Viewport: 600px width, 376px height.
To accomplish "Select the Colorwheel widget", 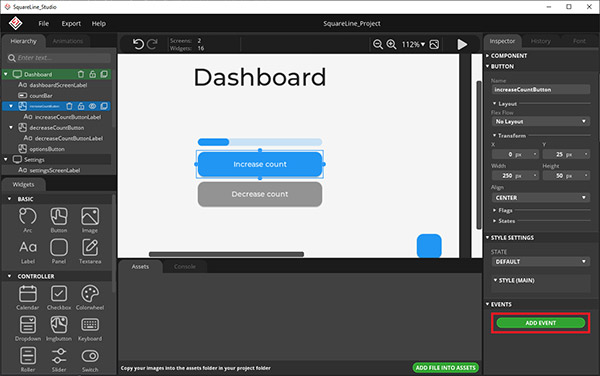I will (x=90, y=297).
